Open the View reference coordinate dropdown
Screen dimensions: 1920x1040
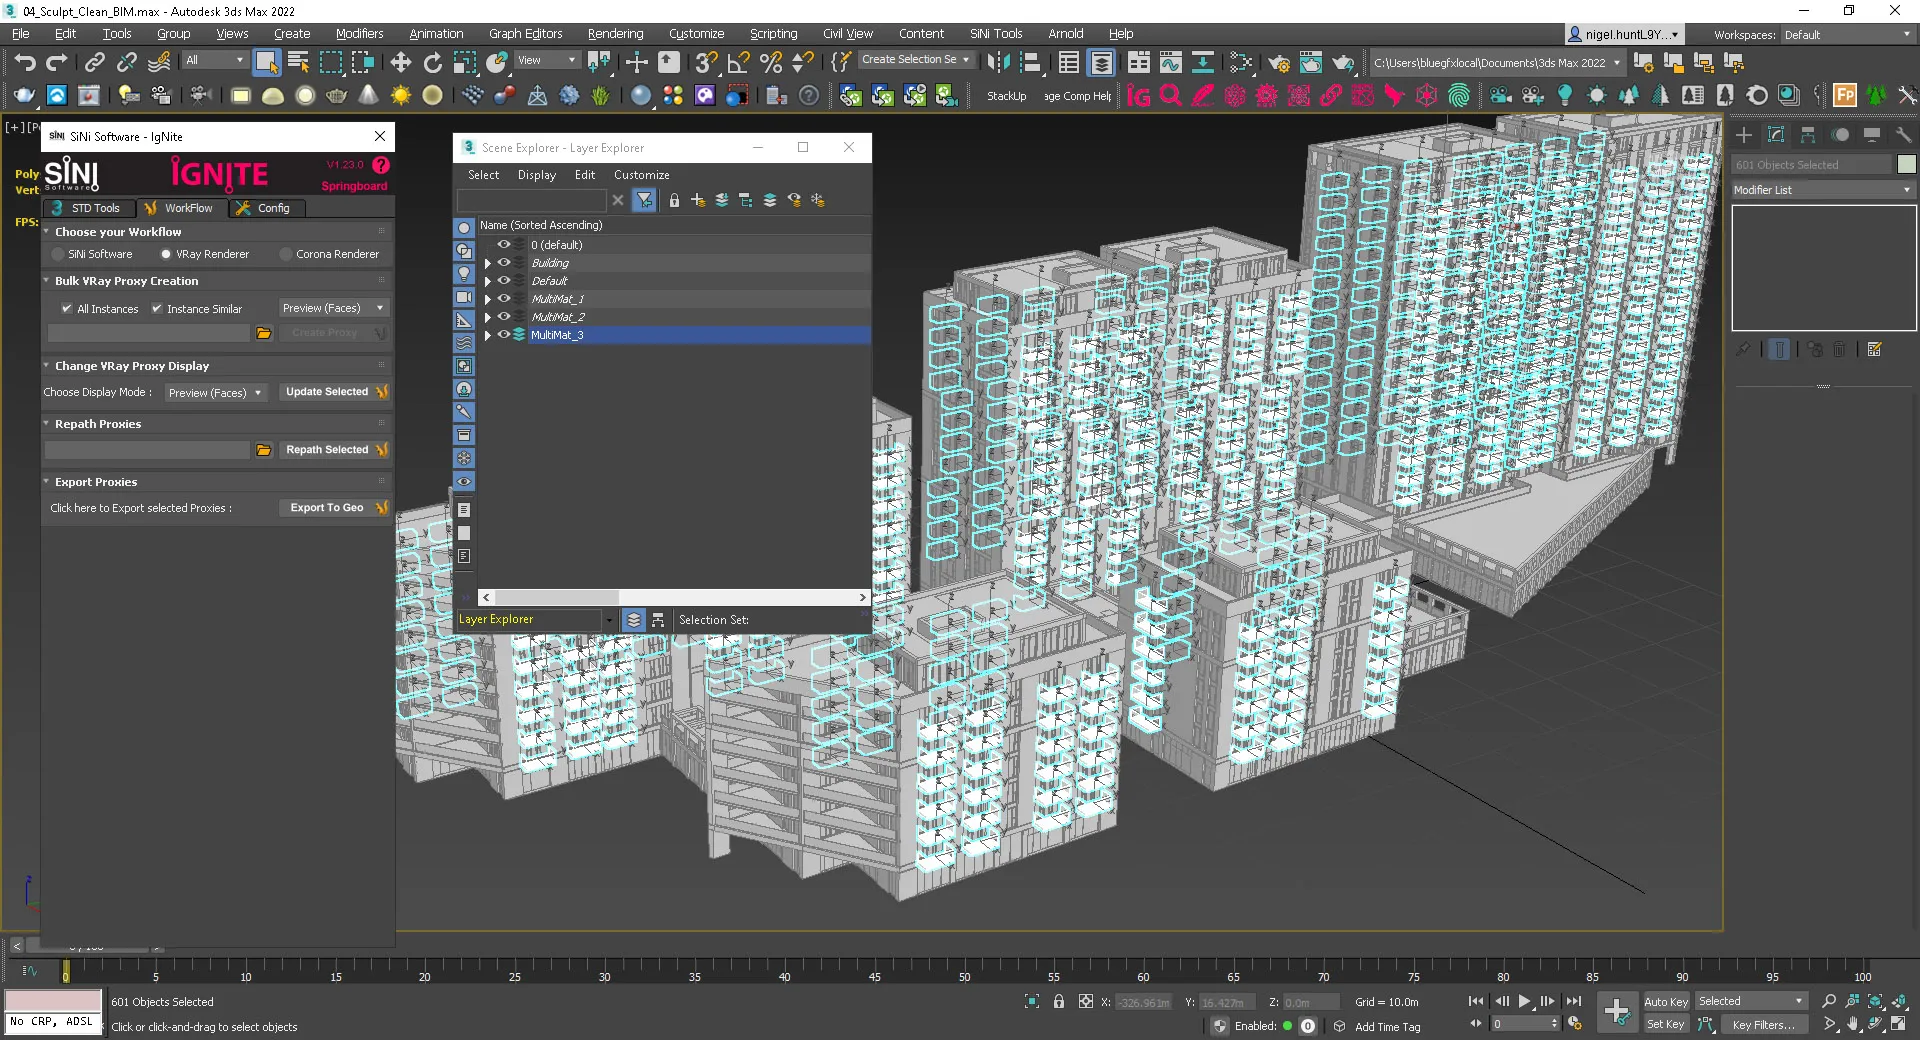pos(546,60)
